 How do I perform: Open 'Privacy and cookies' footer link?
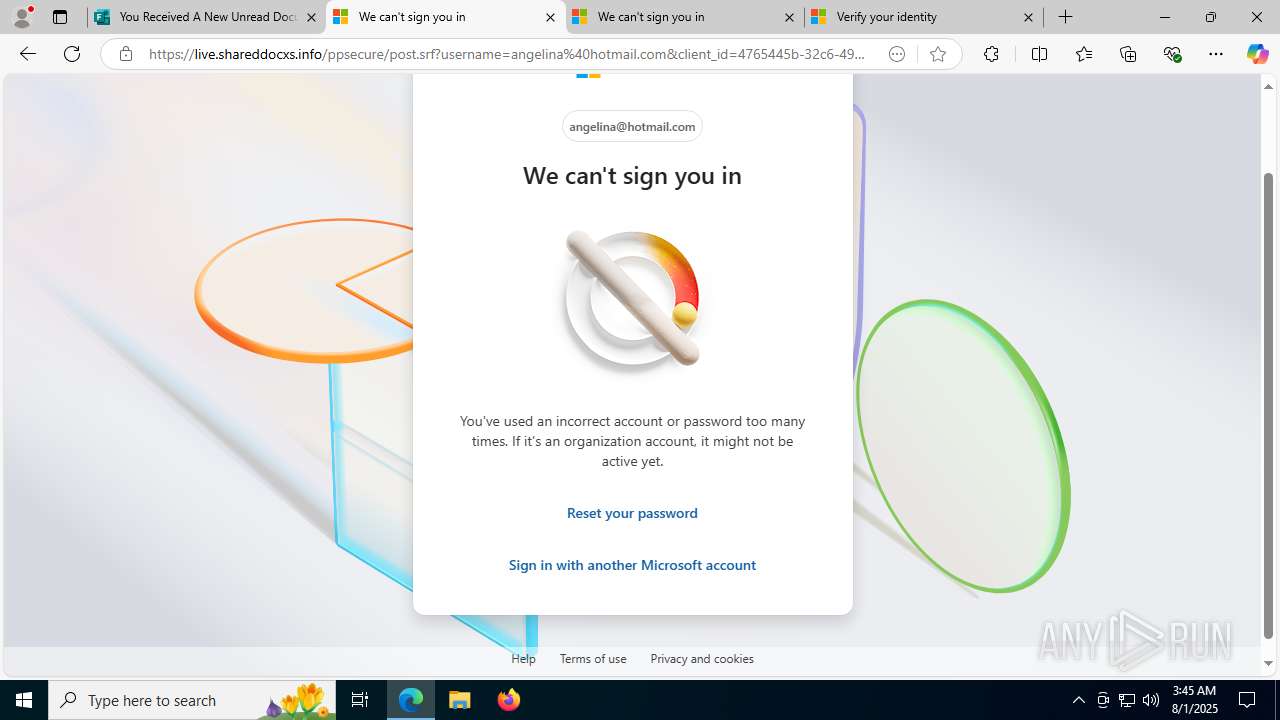[702, 658]
